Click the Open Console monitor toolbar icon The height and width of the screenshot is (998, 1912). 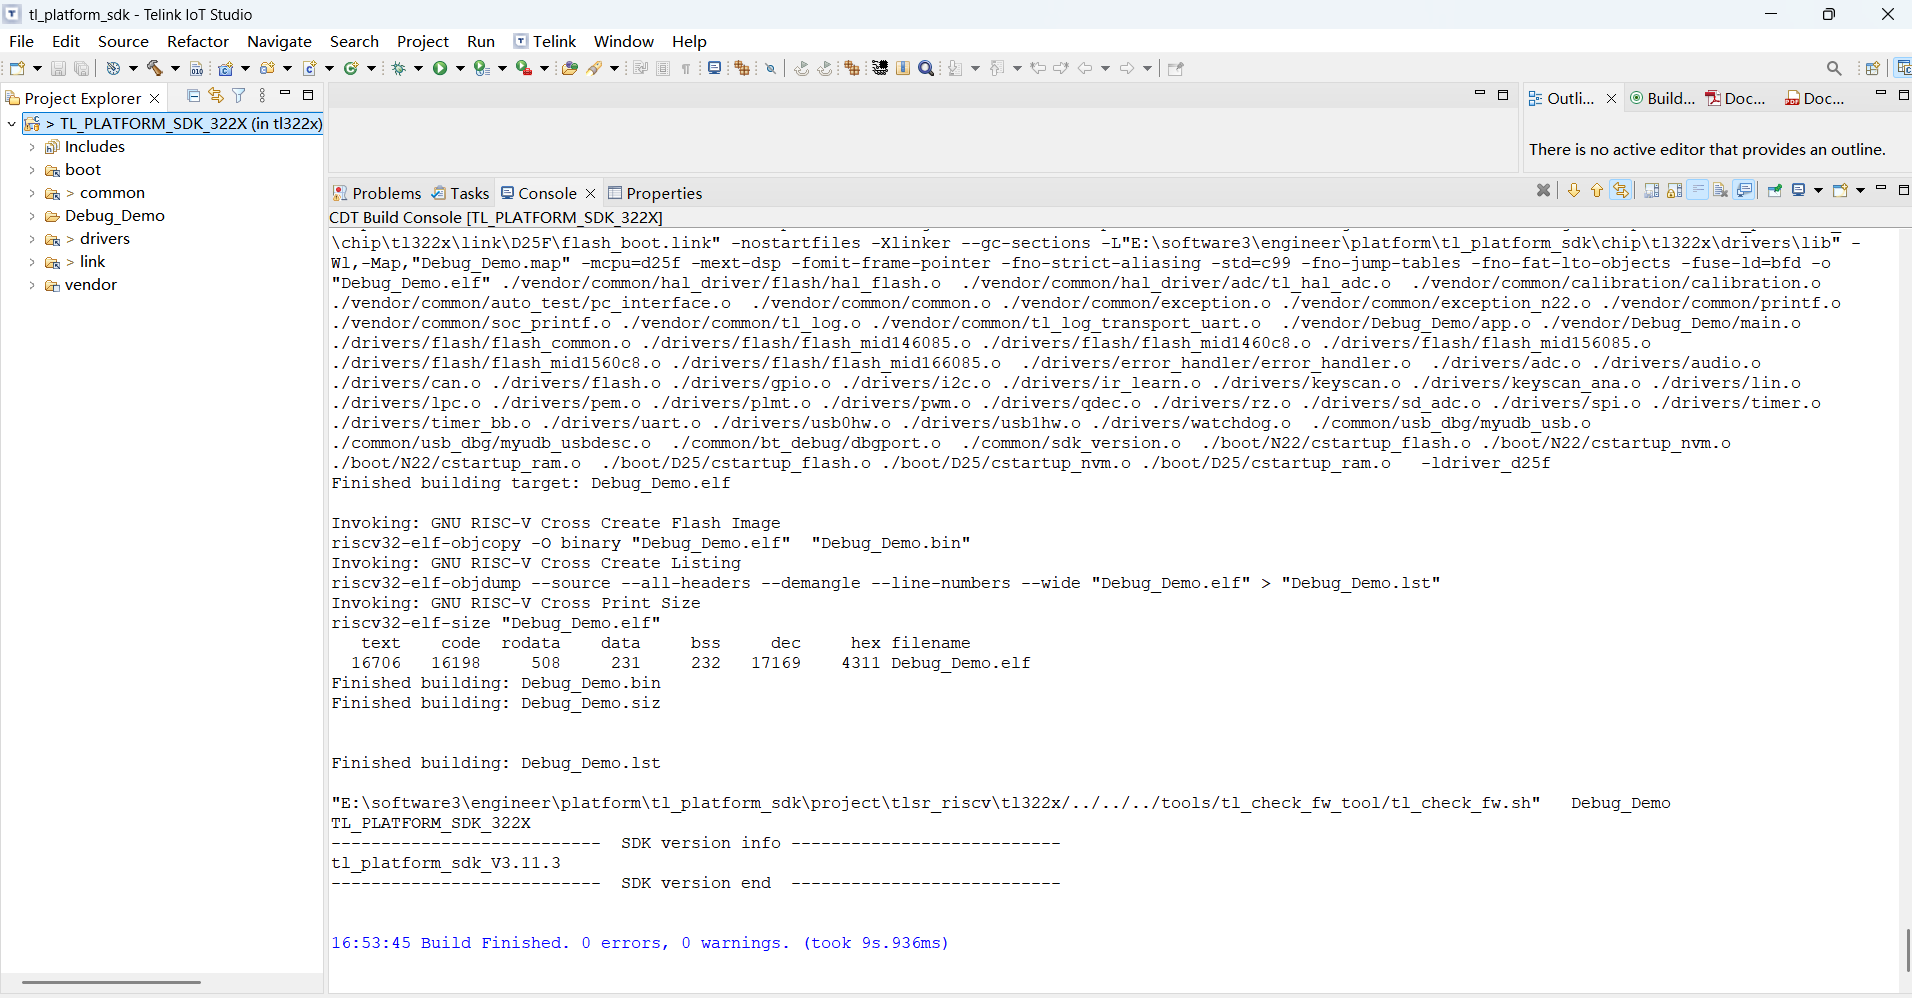point(714,68)
